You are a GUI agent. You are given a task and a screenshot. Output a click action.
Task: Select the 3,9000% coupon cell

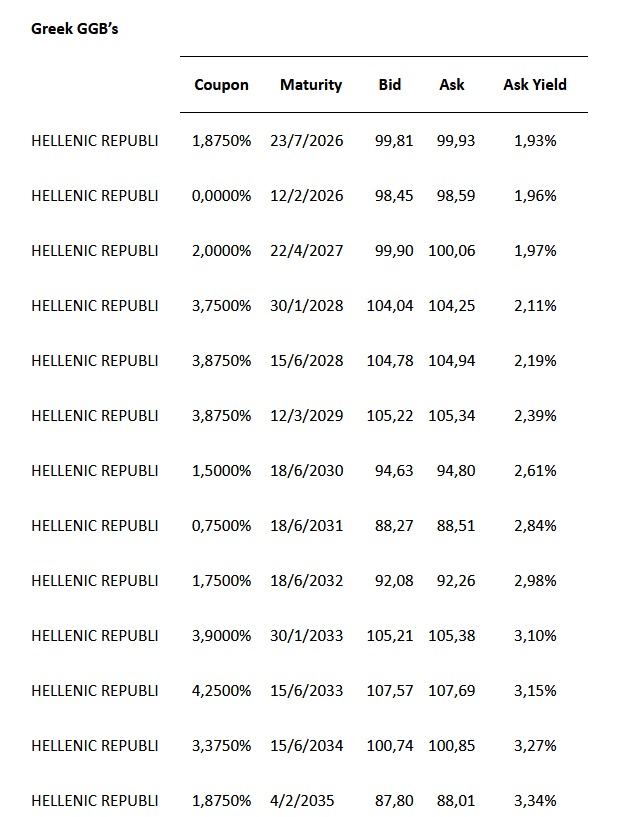[x=221, y=636]
